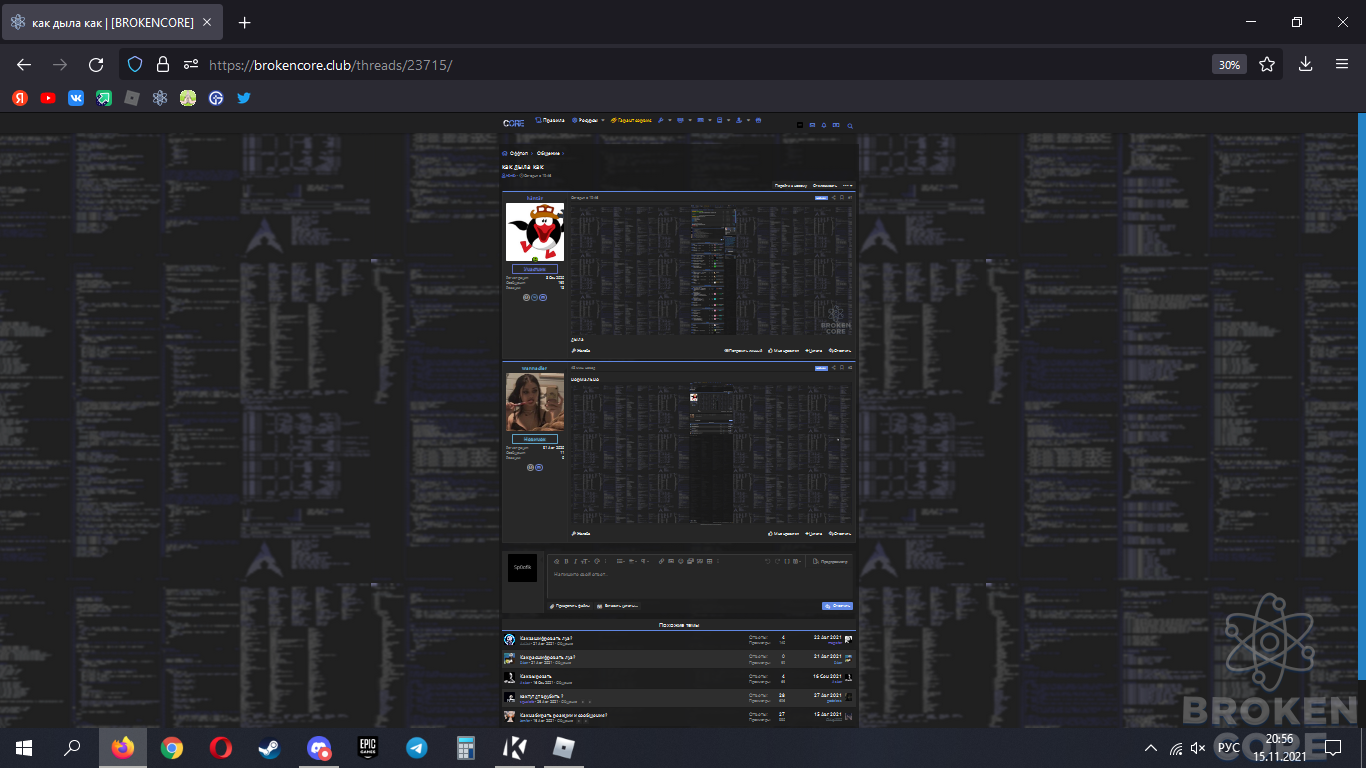Reset zoom via the 30% badge
This screenshot has height=768, width=1366.
[1229, 64]
